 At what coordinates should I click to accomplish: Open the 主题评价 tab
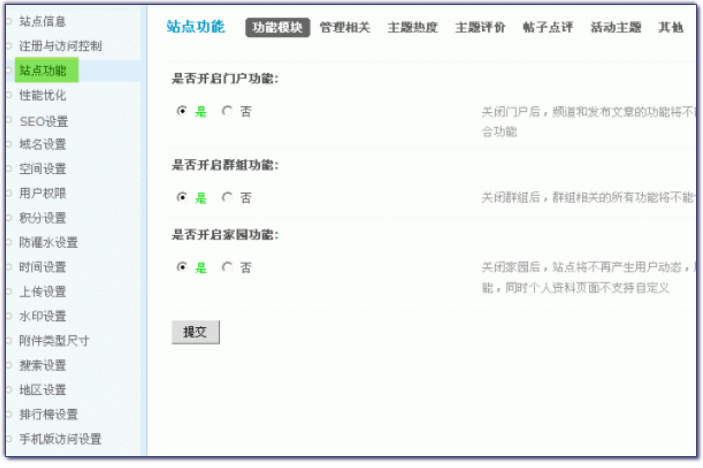coord(480,28)
